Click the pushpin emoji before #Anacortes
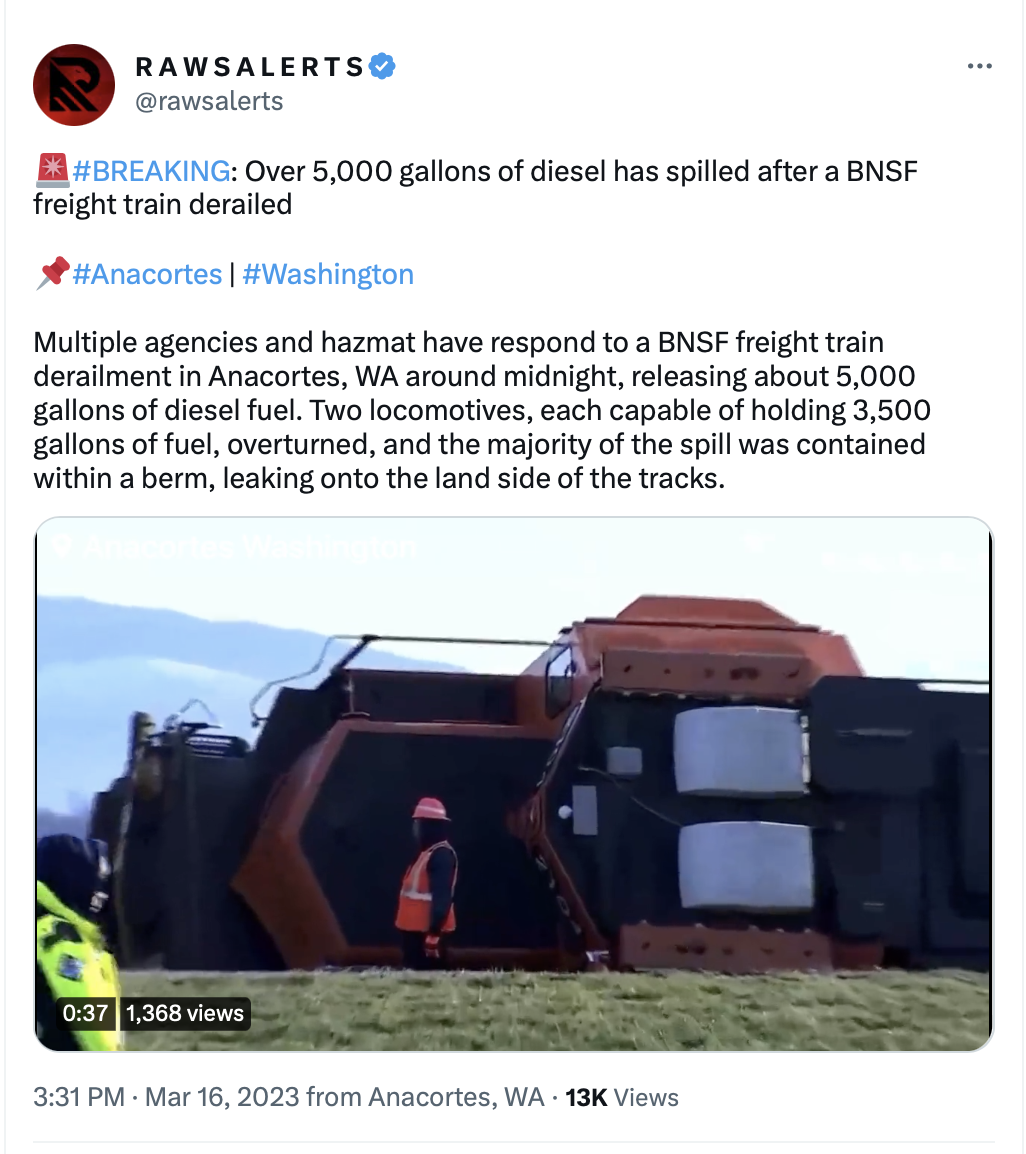This screenshot has height=1154, width=1026. point(52,273)
